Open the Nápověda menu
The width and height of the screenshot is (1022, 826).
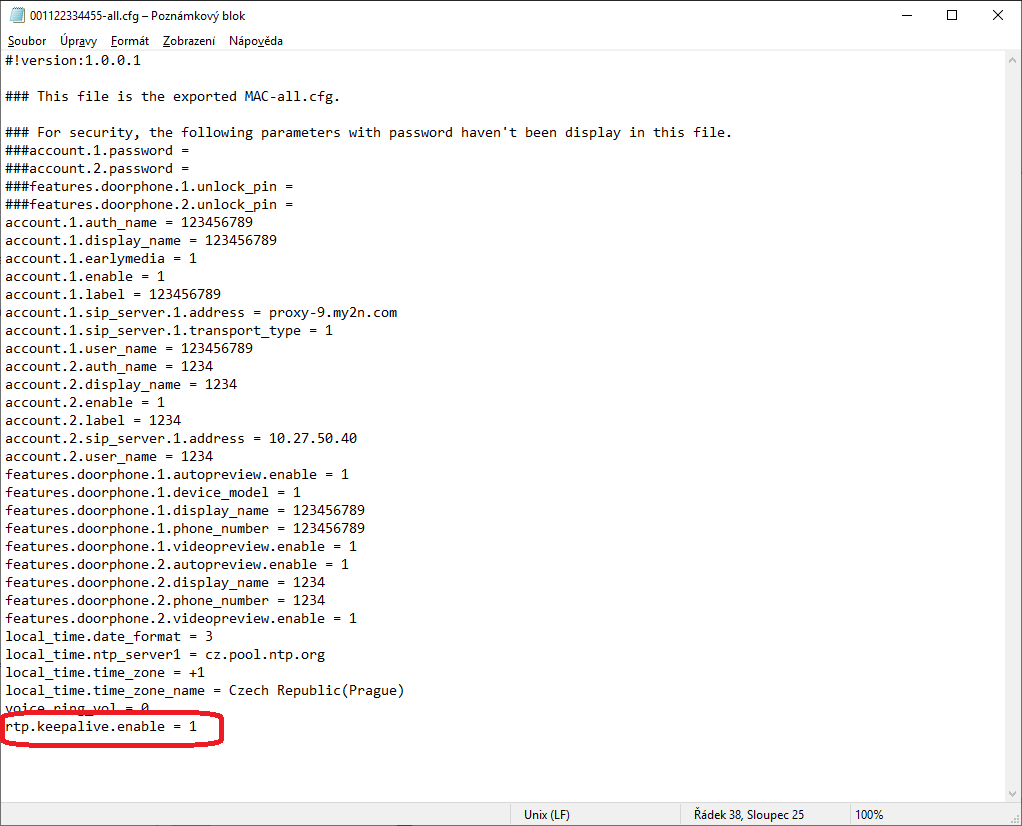(256, 41)
